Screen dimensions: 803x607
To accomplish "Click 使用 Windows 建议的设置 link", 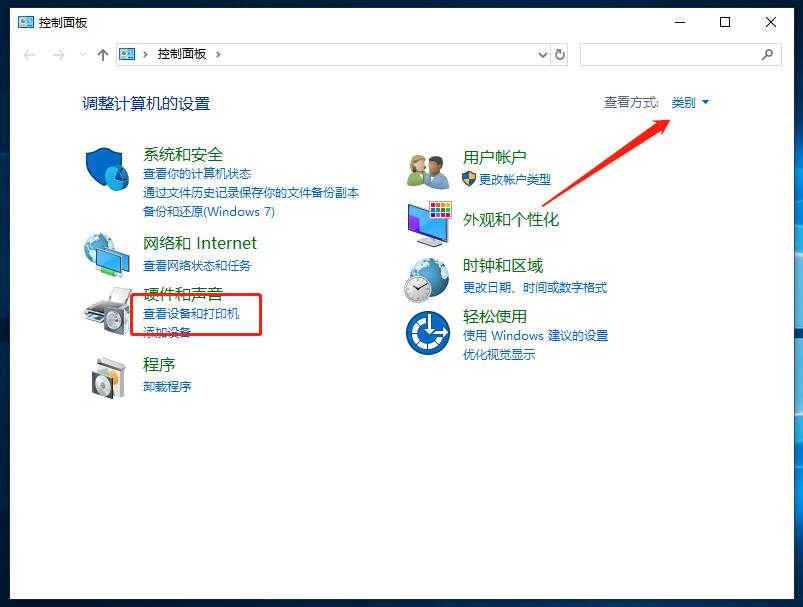I will pyautogui.click(x=535, y=336).
